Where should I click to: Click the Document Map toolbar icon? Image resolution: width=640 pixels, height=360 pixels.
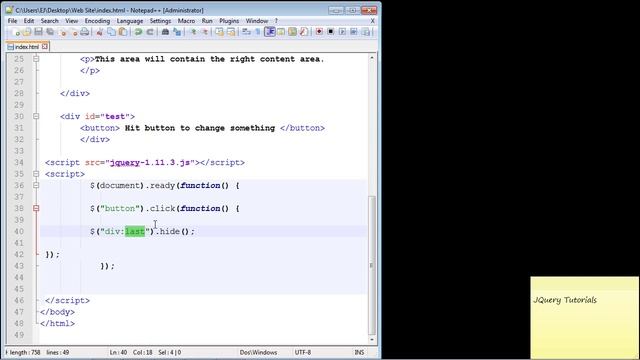pos(292,32)
